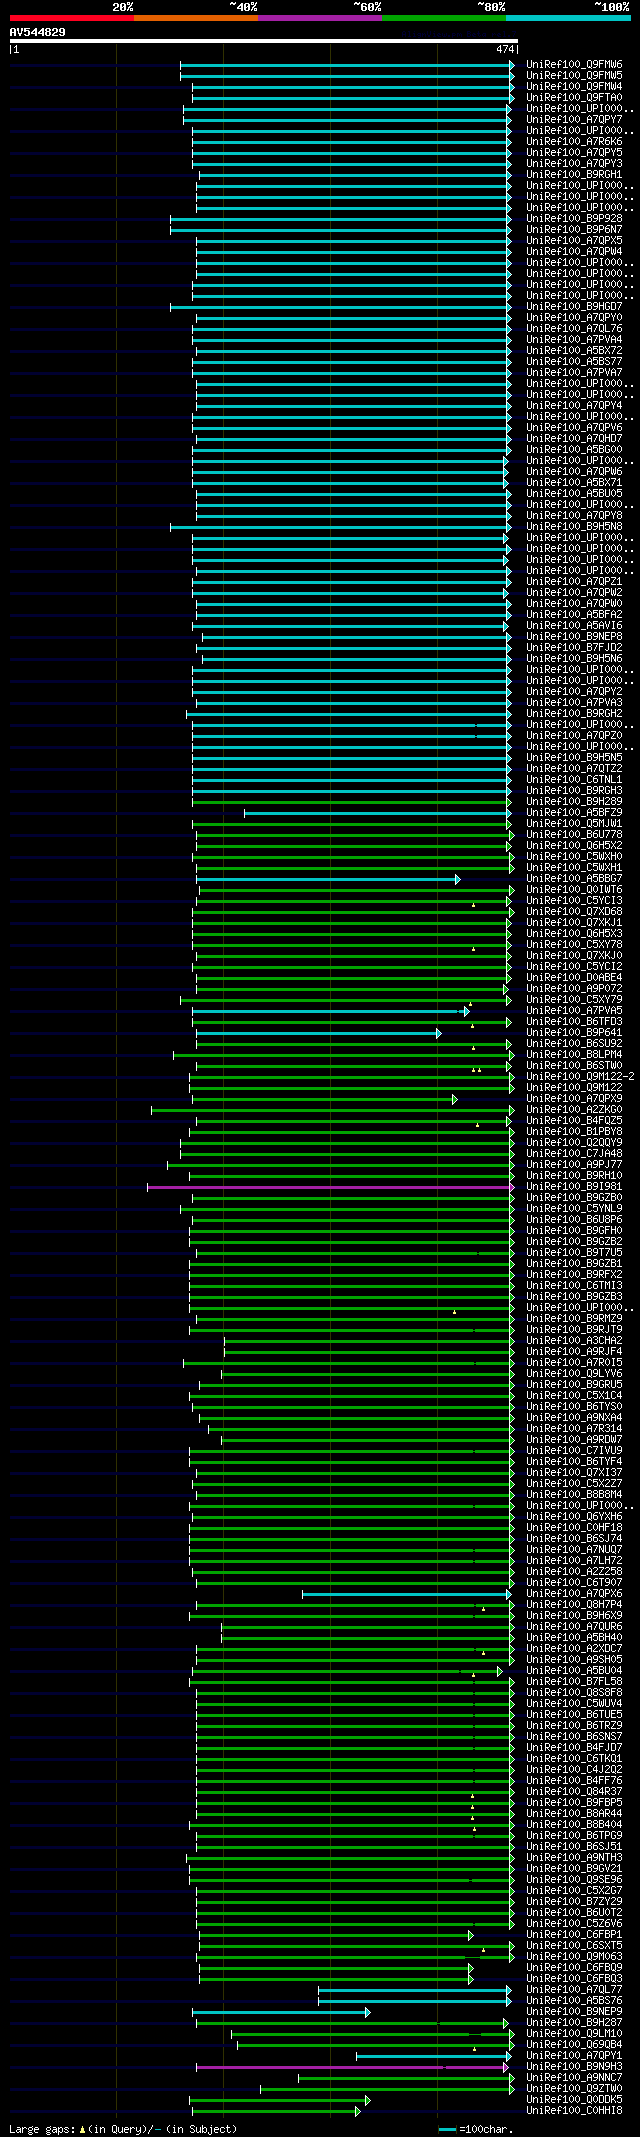Select hit label UniRef100_A7QHD7
This screenshot has width=640, height=2137.
[x=574, y=439]
